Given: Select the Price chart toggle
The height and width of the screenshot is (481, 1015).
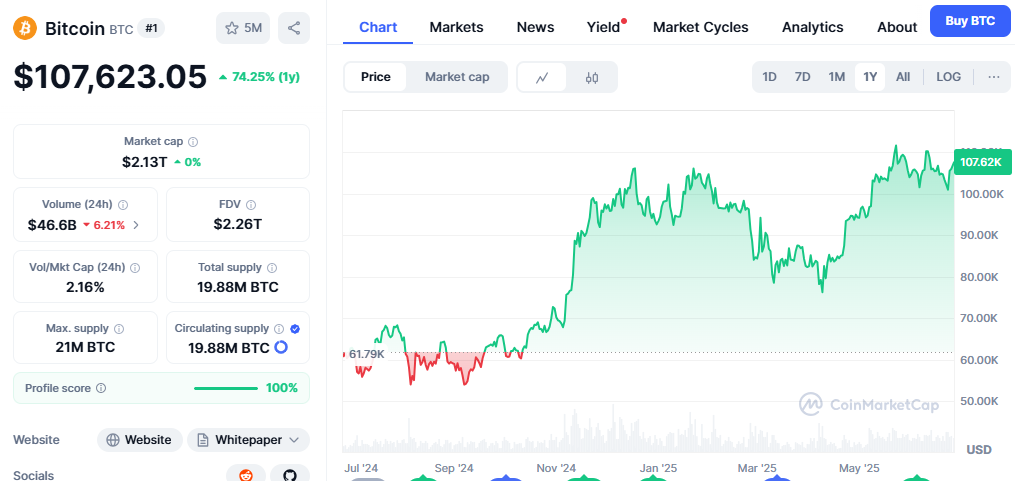Looking at the screenshot, I should coord(375,77).
